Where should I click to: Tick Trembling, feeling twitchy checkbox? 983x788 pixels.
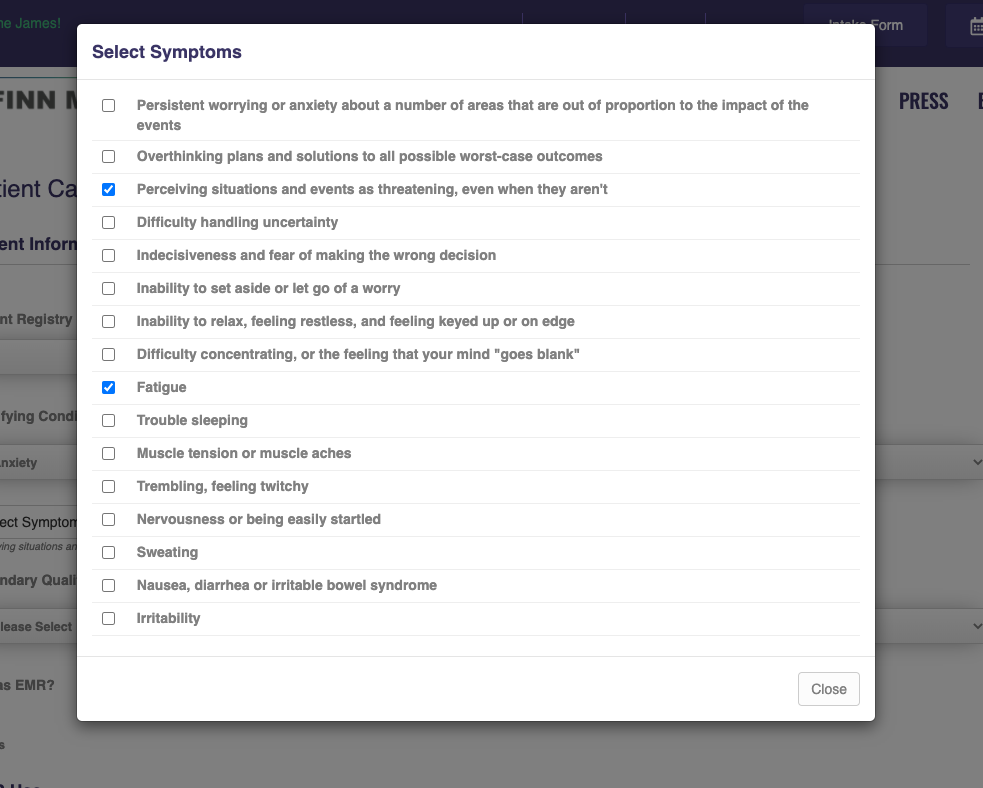(109, 486)
